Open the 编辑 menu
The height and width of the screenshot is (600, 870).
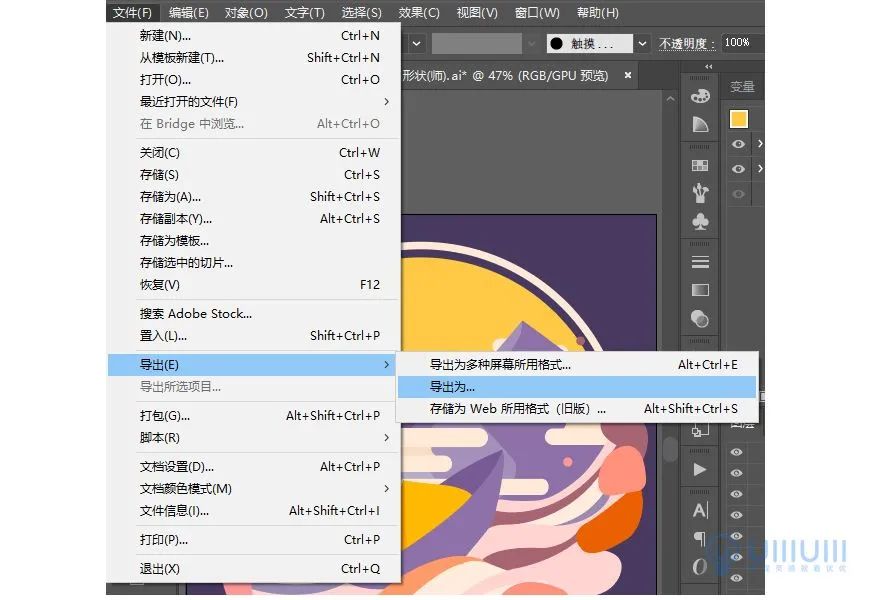188,12
